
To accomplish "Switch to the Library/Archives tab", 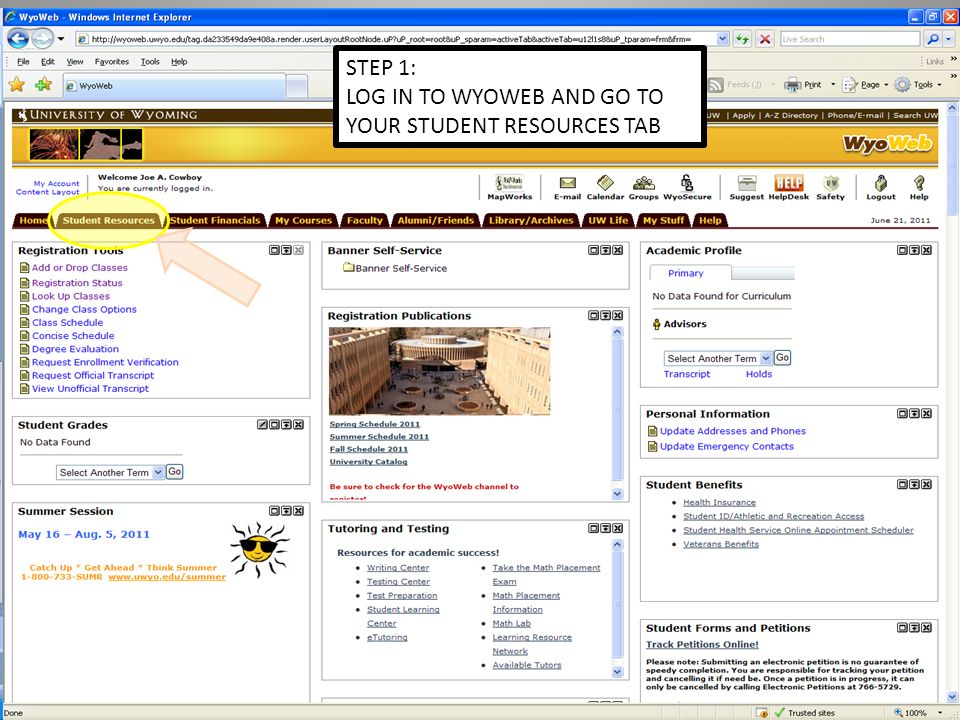I will [x=531, y=220].
